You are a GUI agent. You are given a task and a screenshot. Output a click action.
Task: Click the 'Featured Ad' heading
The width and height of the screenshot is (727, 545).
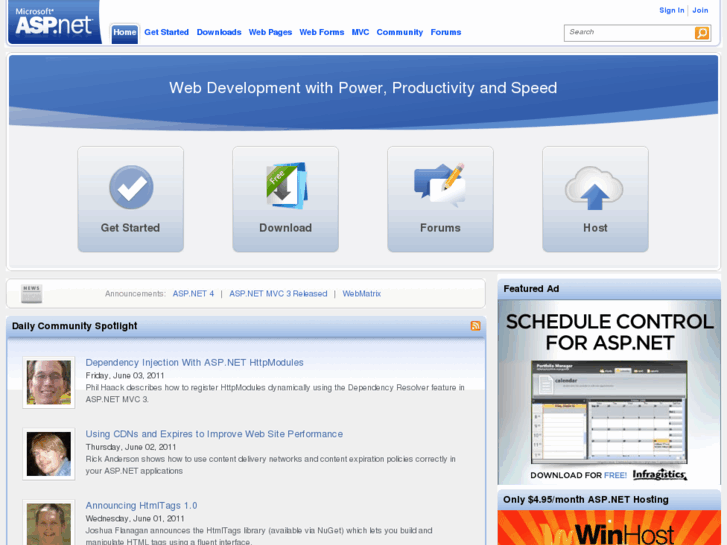[531, 289]
